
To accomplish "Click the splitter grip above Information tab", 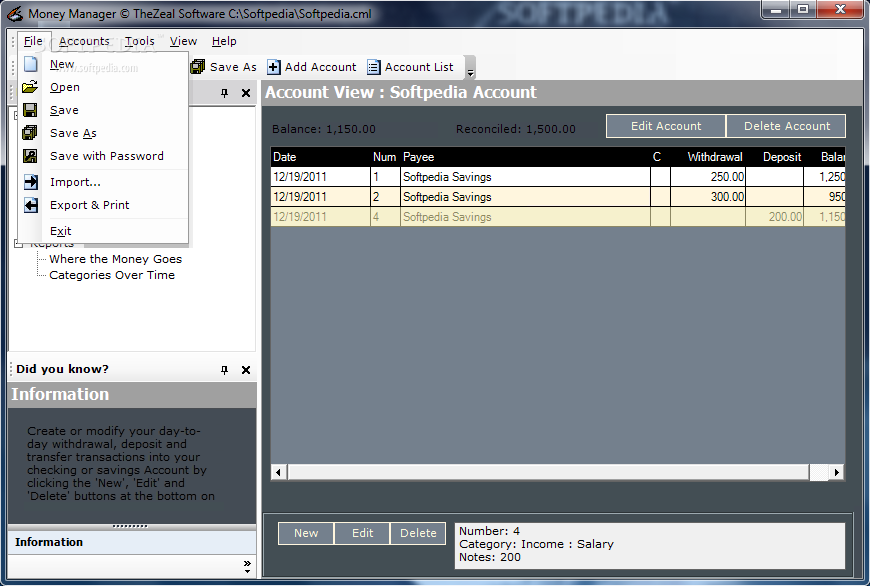I will pyautogui.click(x=130, y=526).
